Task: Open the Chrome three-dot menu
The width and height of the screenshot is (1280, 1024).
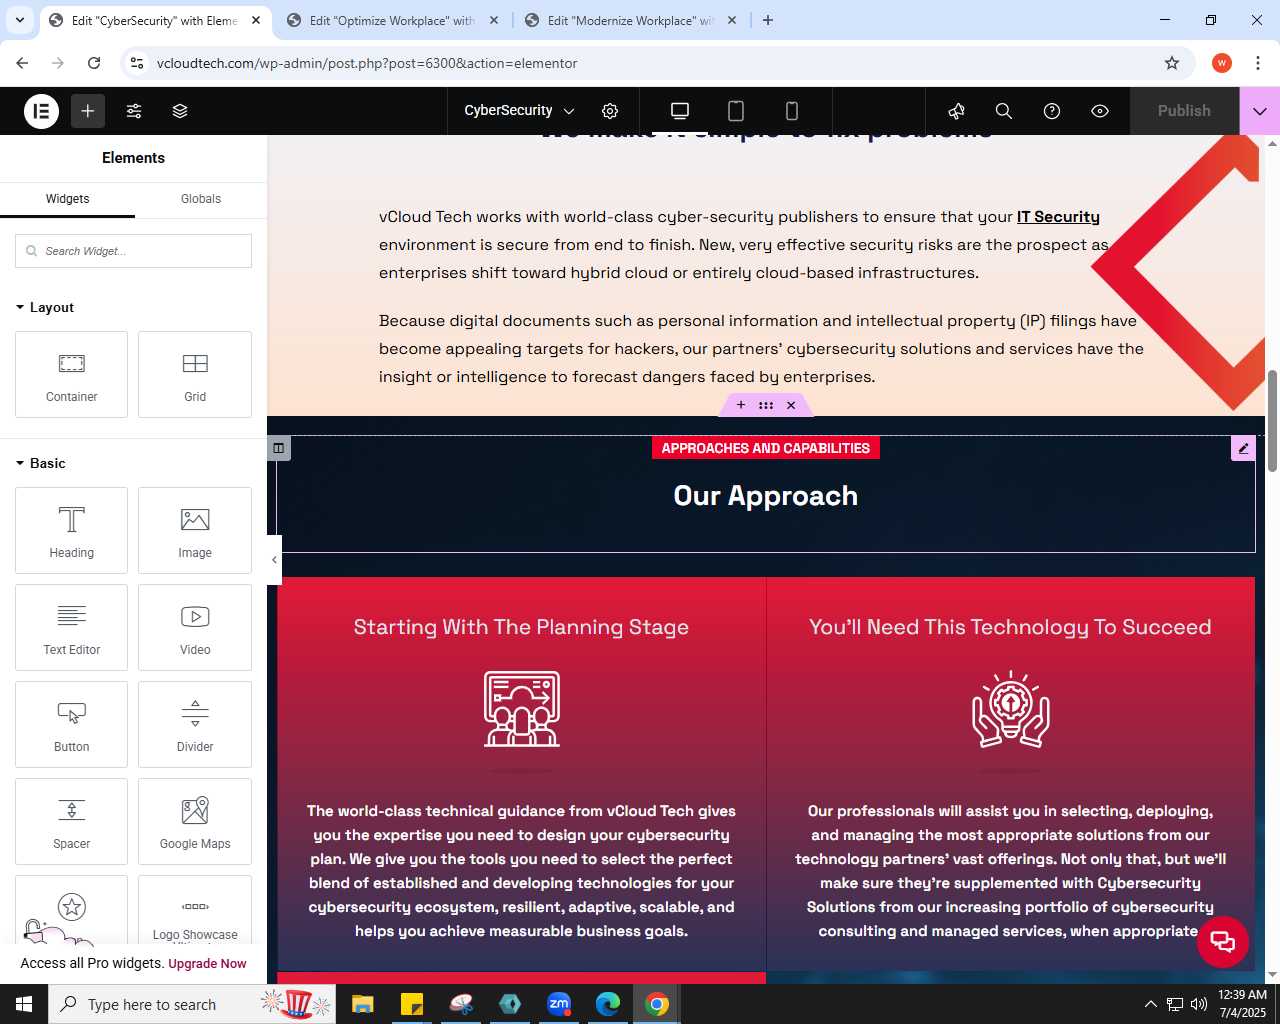Action: click(x=1257, y=63)
